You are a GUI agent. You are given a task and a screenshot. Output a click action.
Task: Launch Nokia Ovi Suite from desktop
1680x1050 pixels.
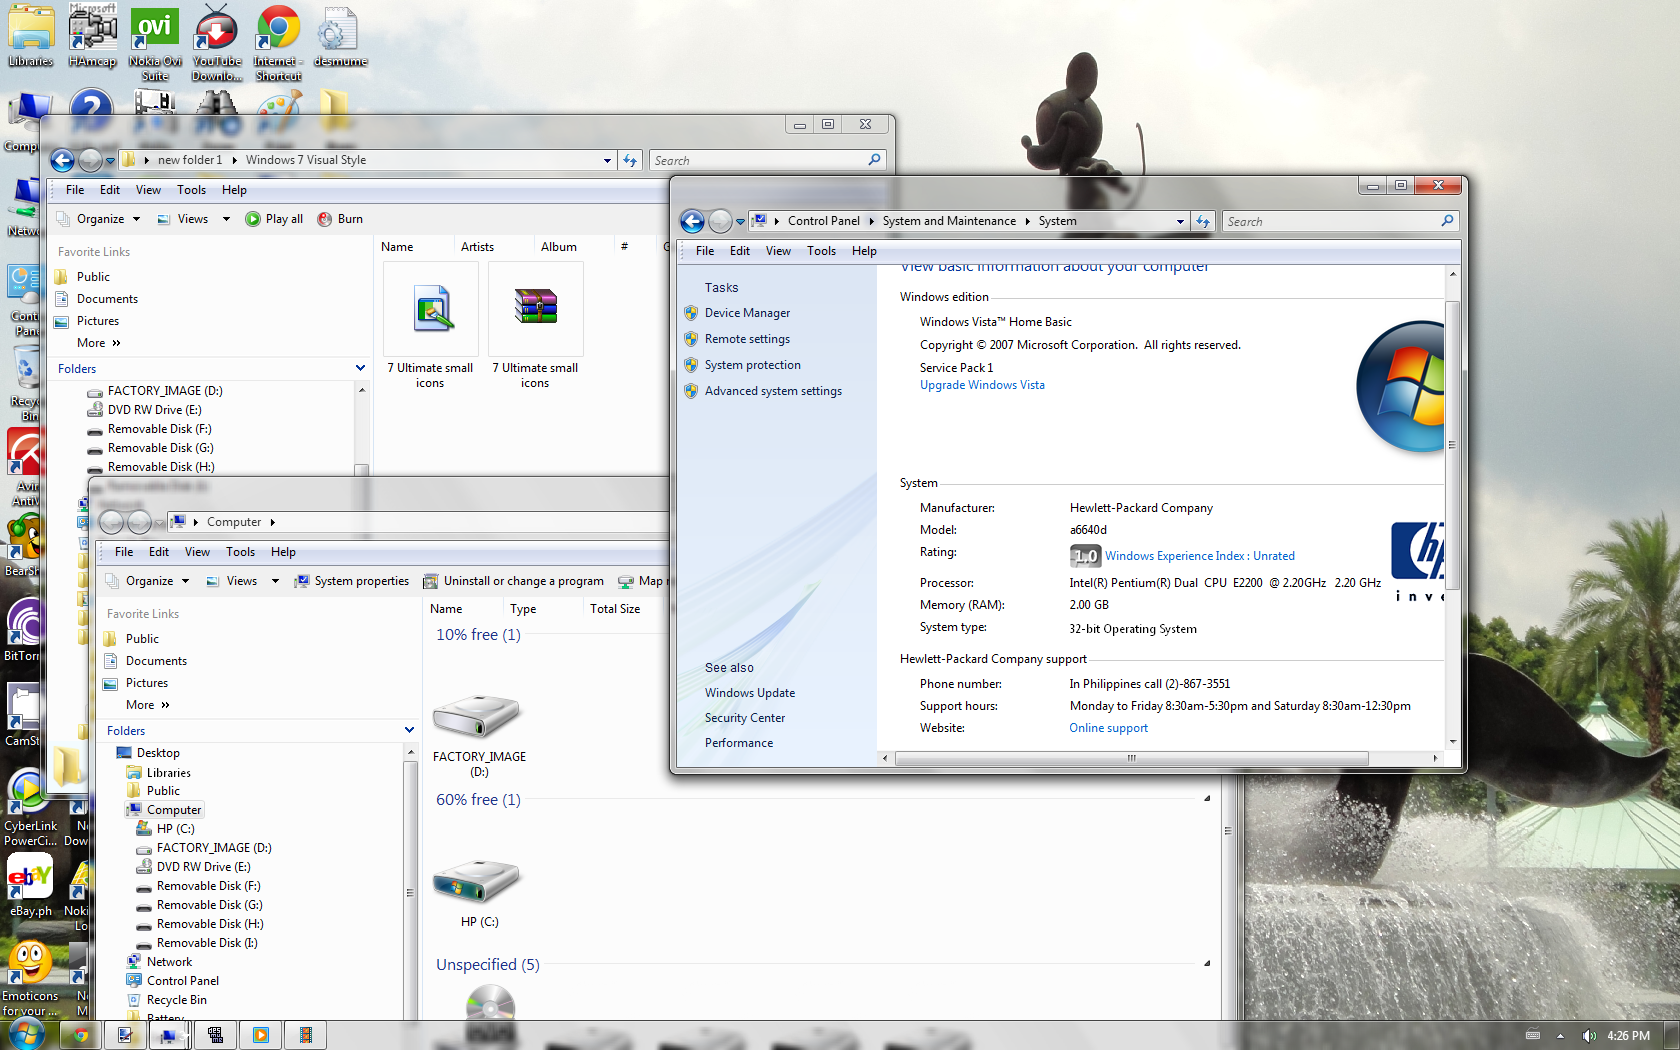pos(155,42)
